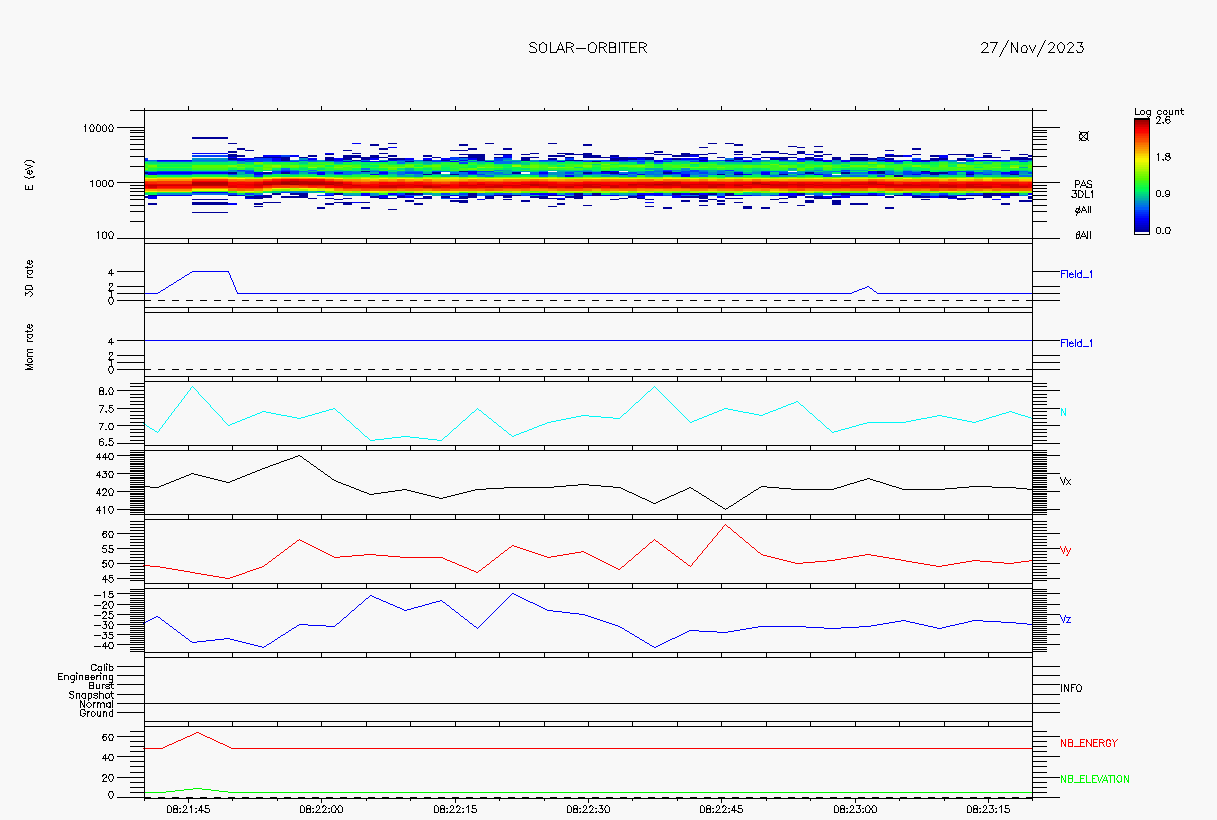Click the Ground mode label
1217x820 pixels.
point(97,713)
